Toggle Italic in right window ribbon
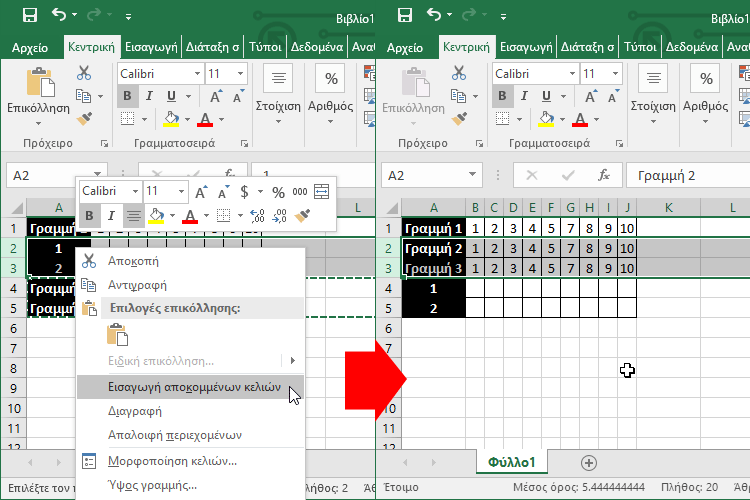Viewport: 750px width, 500px height. tap(524, 96)
